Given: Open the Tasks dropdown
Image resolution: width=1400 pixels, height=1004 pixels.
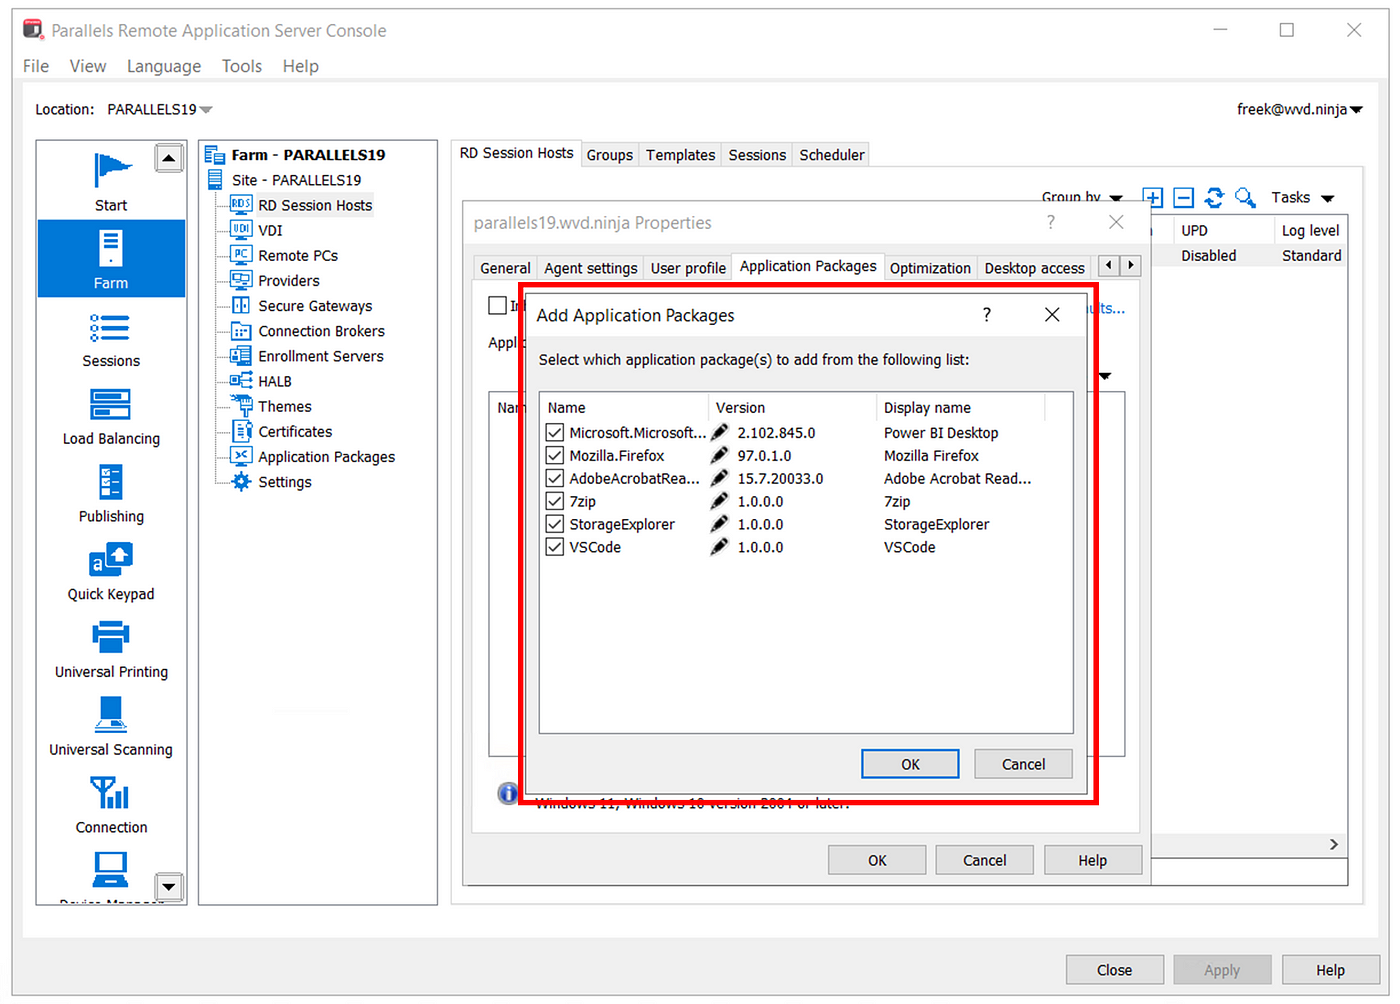Looking at the screenshot, I should click(1303, 198).
